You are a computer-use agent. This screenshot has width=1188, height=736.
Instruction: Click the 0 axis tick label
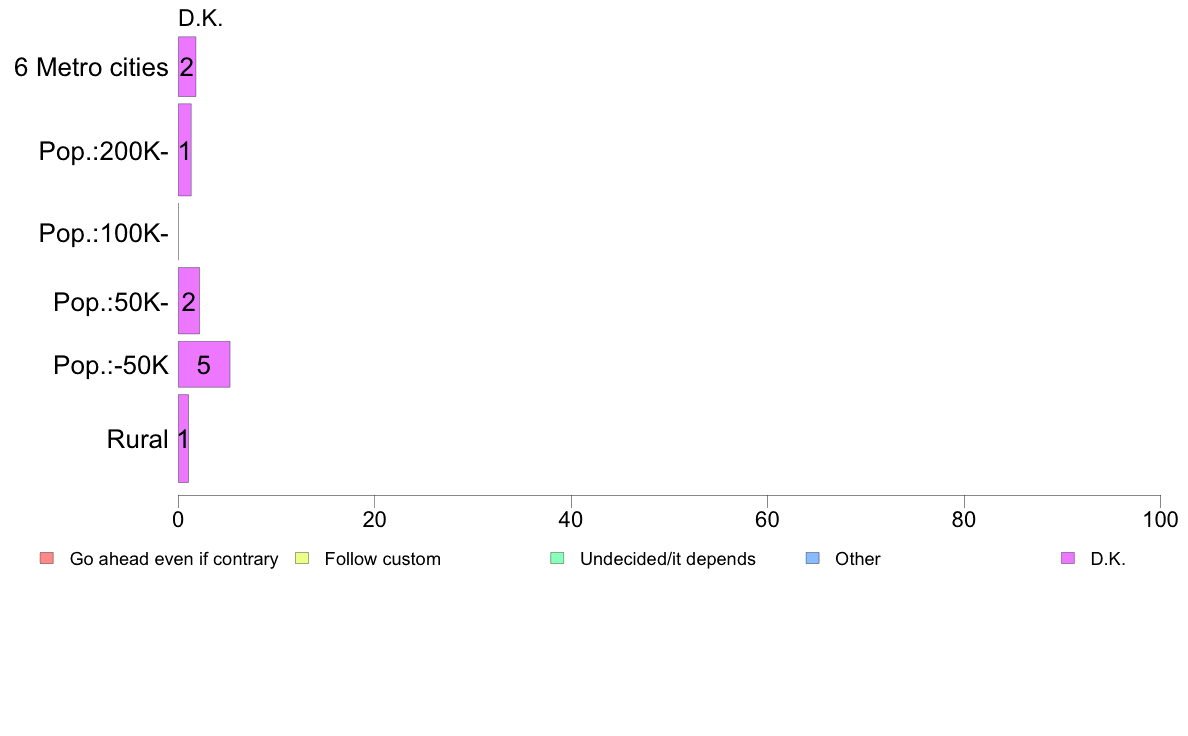[178, 519]
